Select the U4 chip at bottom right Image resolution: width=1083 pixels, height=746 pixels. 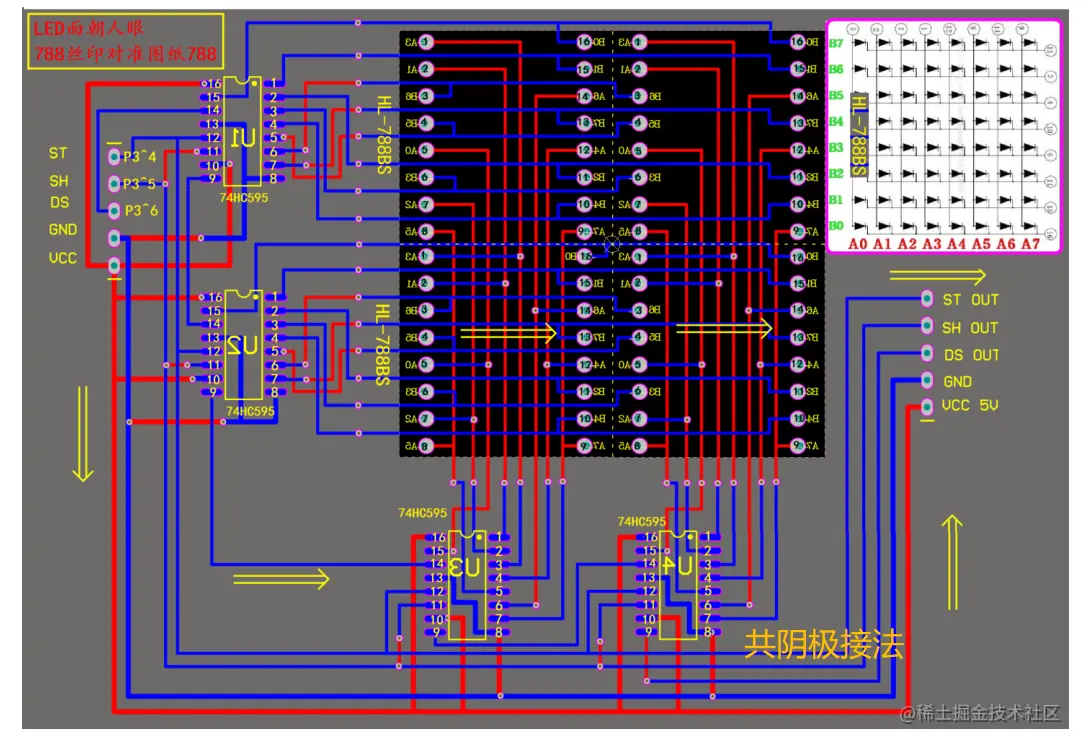[678, 585]
